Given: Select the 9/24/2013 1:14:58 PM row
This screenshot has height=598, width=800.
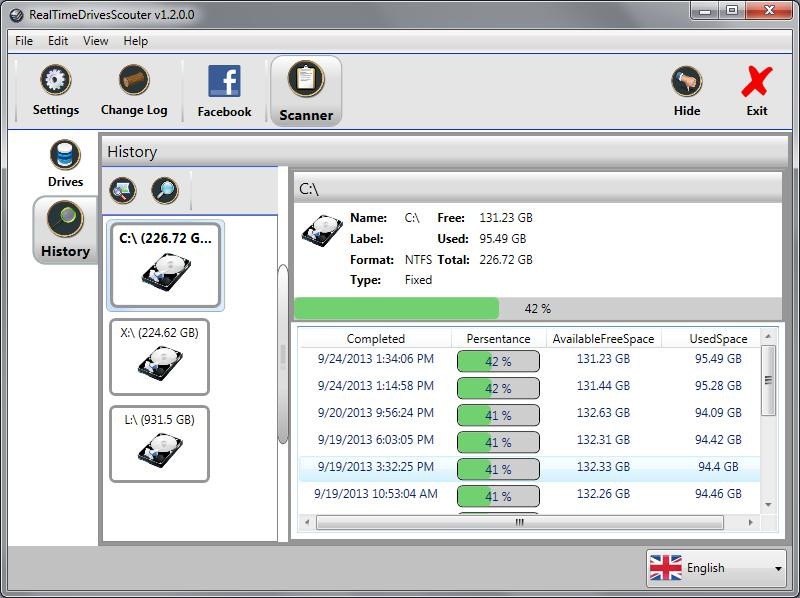Looking at the screenshot, I should click(530, 386).
